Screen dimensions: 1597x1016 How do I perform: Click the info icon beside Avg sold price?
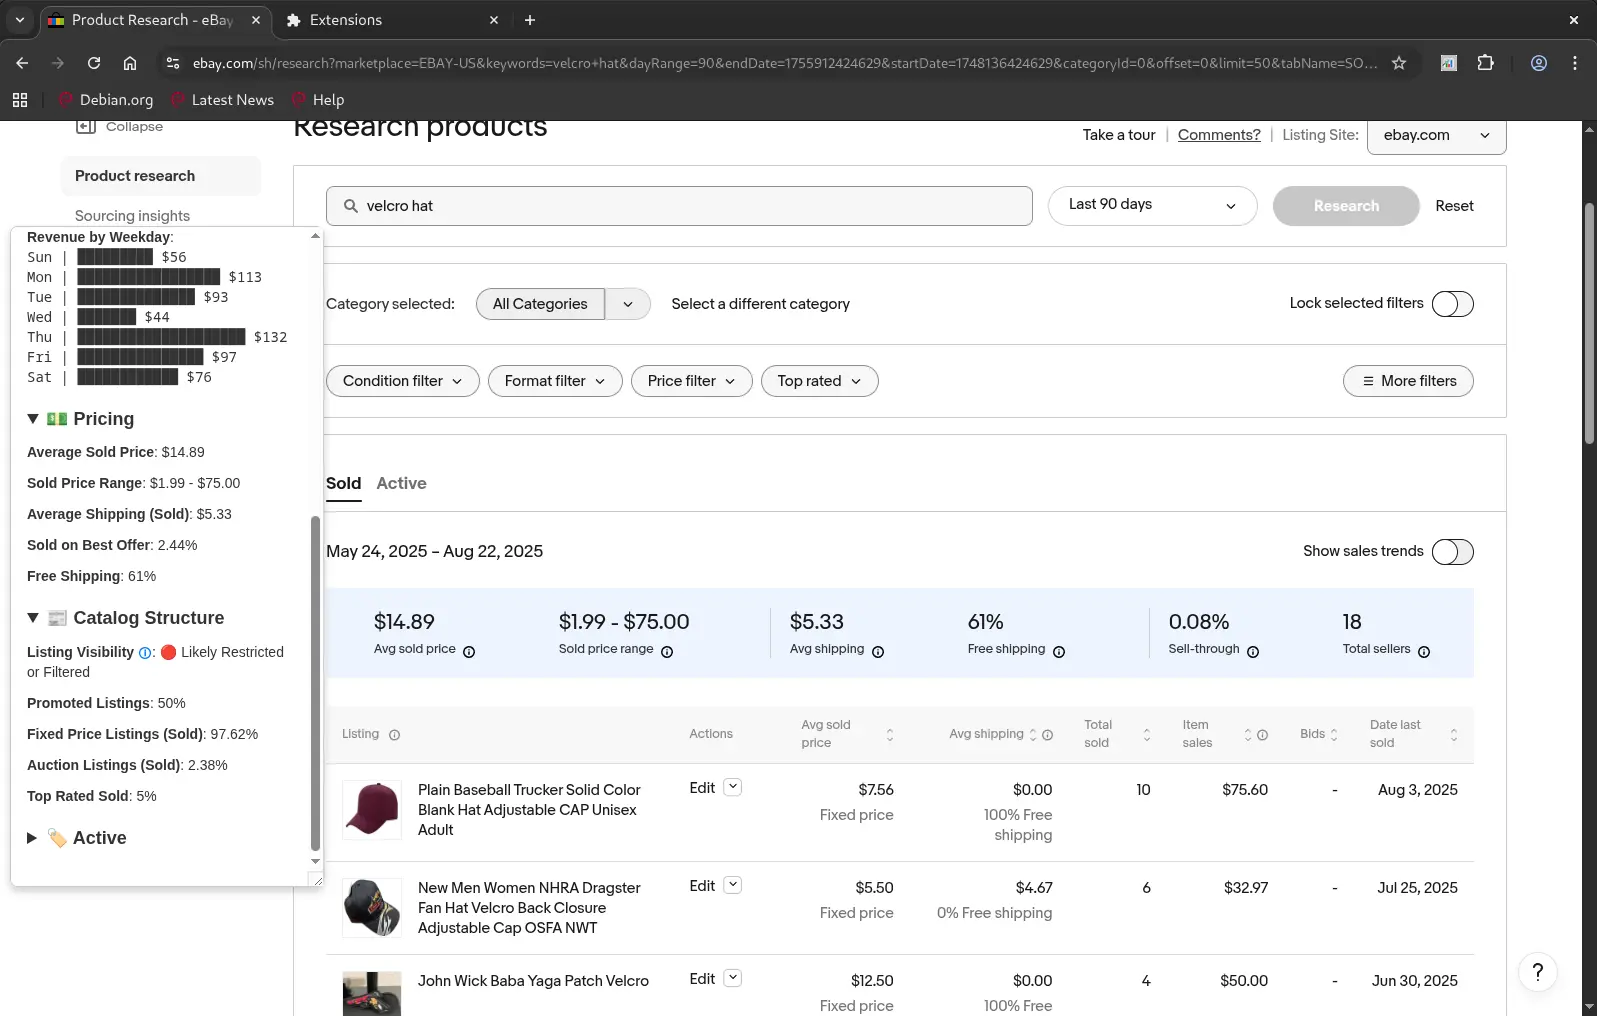coord(469,652)
